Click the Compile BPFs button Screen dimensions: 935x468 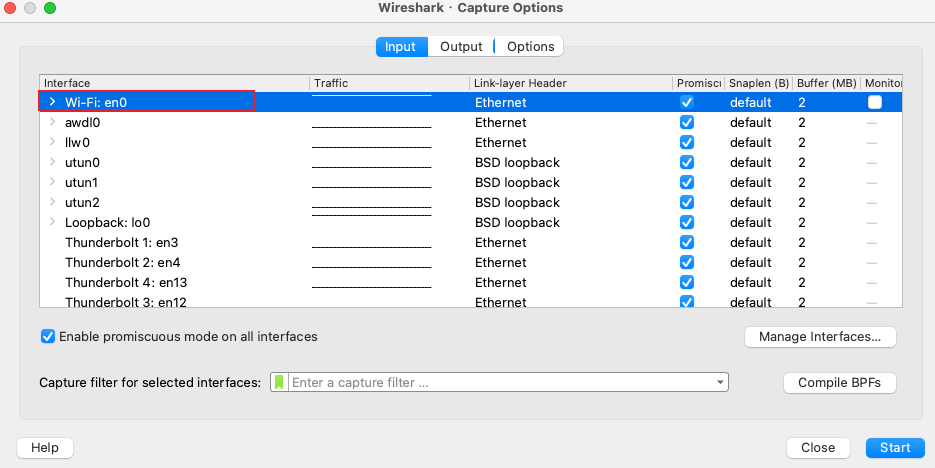pyautogui.click(x=840, y=383)
